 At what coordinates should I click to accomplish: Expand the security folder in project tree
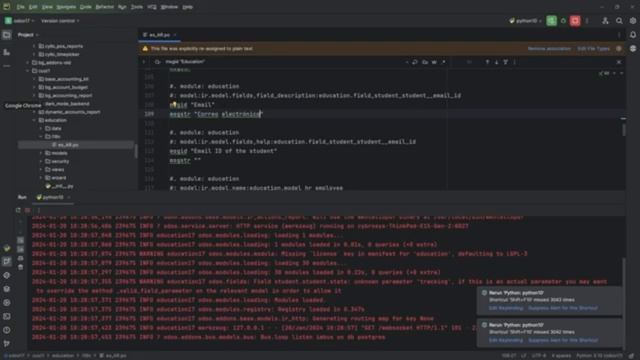click(41, 162)
